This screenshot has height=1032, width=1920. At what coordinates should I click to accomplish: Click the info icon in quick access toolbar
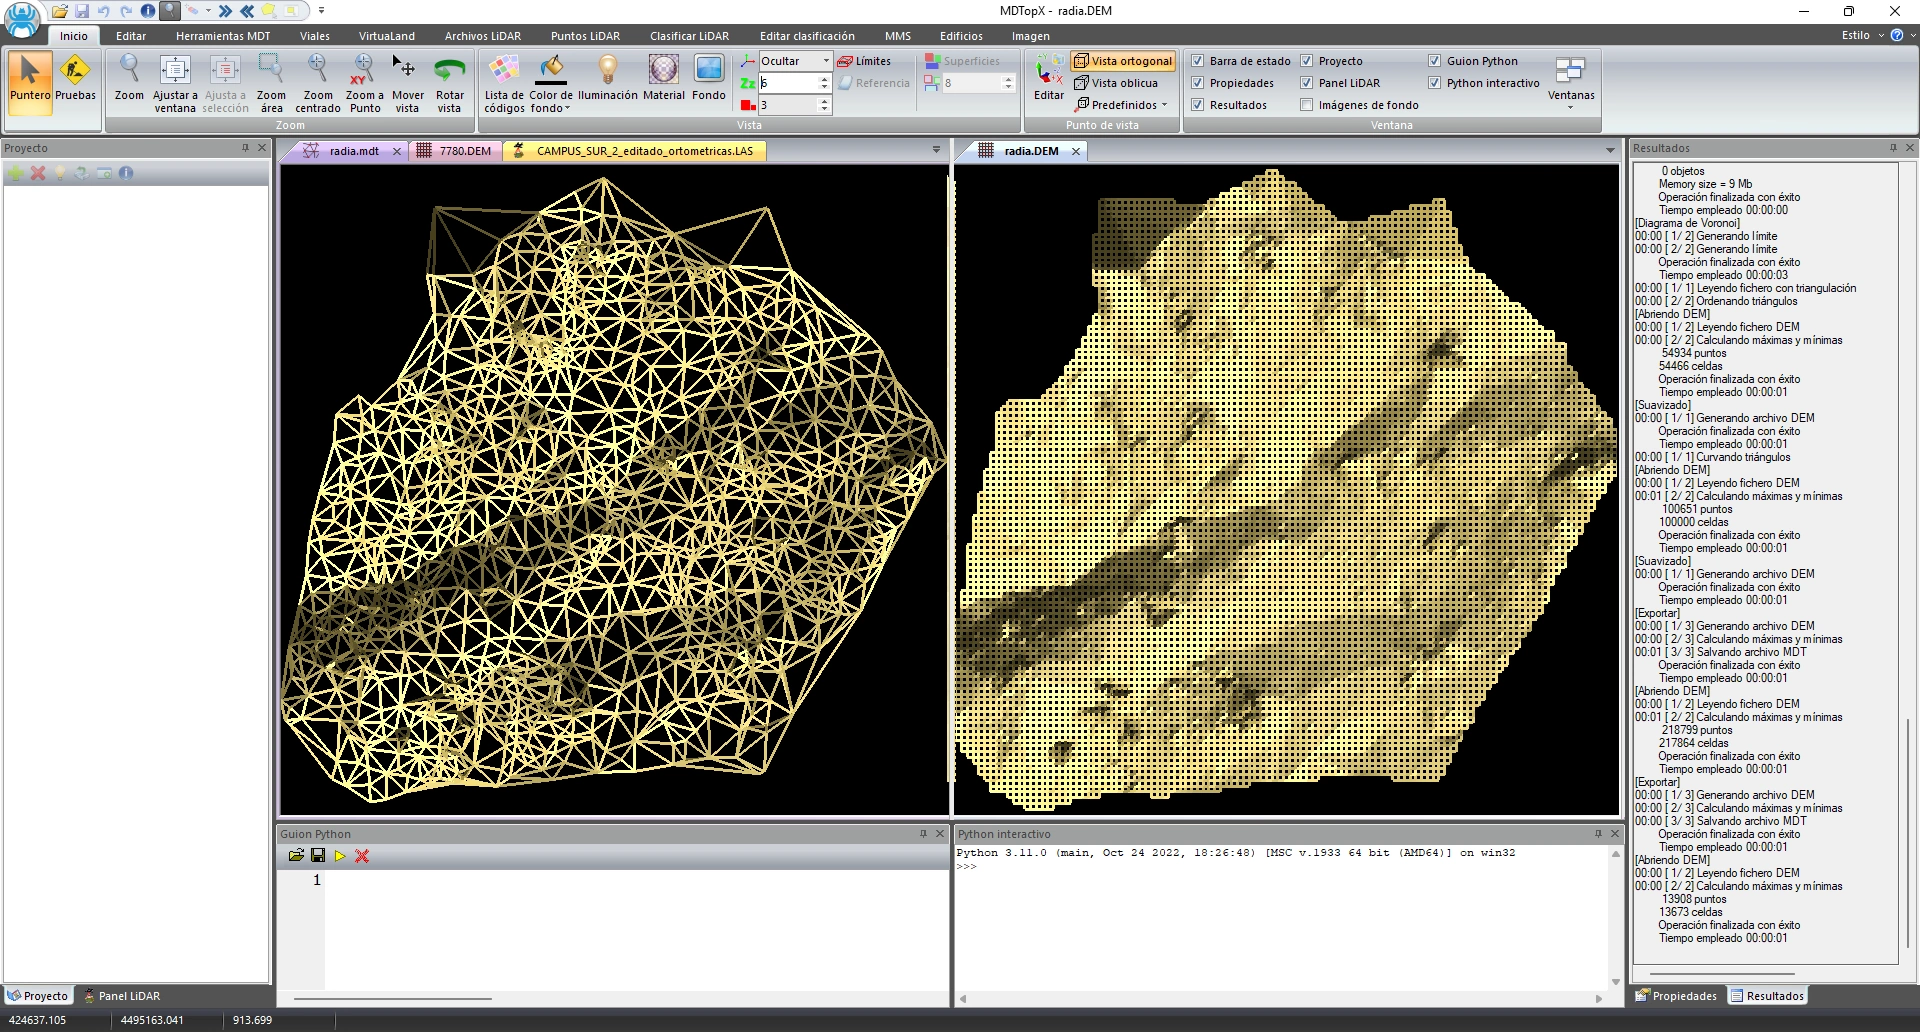click(148, 11)
